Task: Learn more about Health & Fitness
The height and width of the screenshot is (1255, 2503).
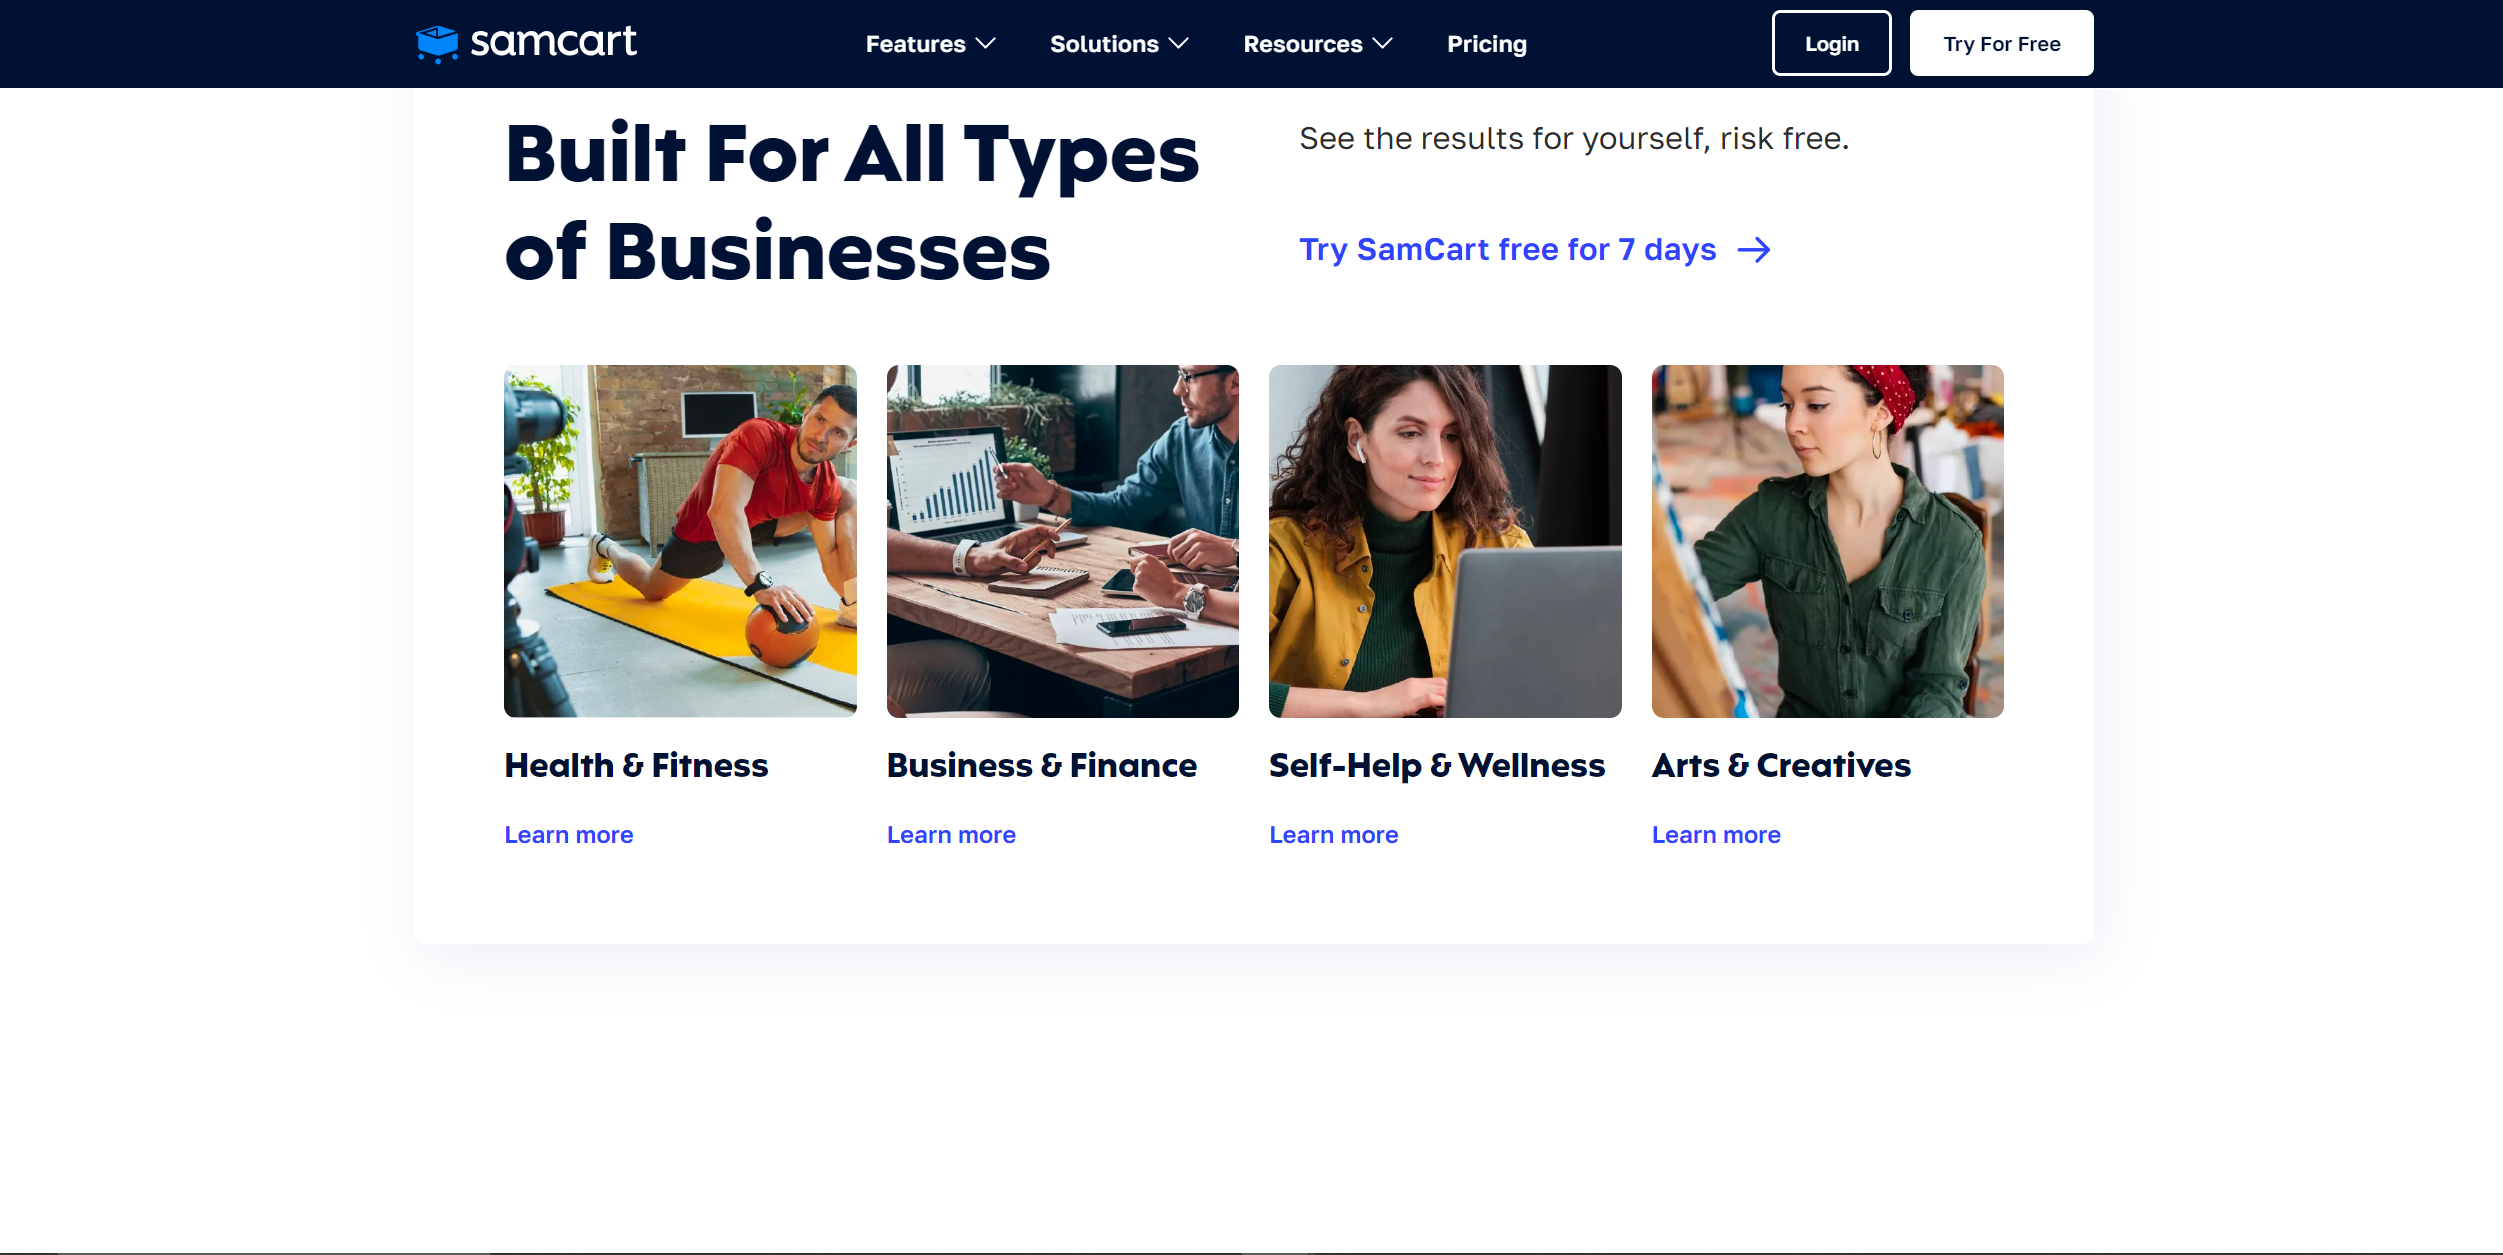Action: [x=569, y=835]
